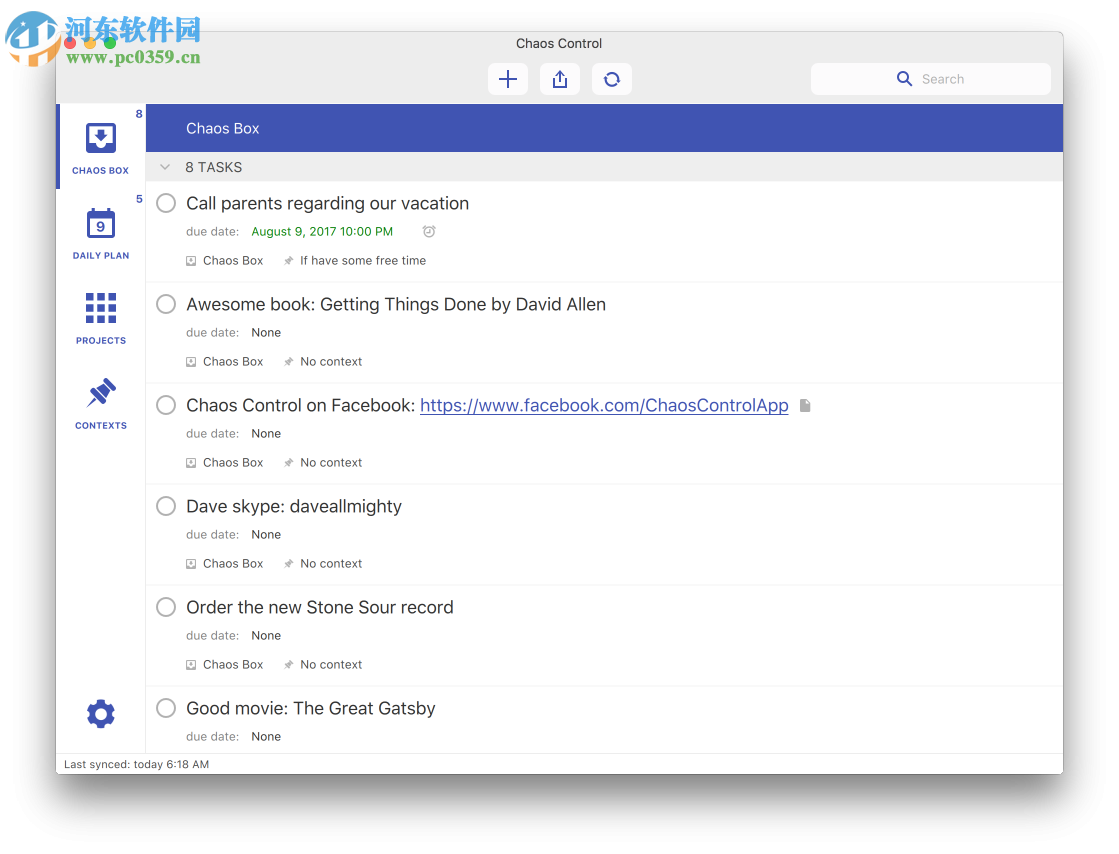The image size is (1119, 854).
Task: Complete the 'Order the new Stone Sour record' task
Action: [x=166, y=607]
